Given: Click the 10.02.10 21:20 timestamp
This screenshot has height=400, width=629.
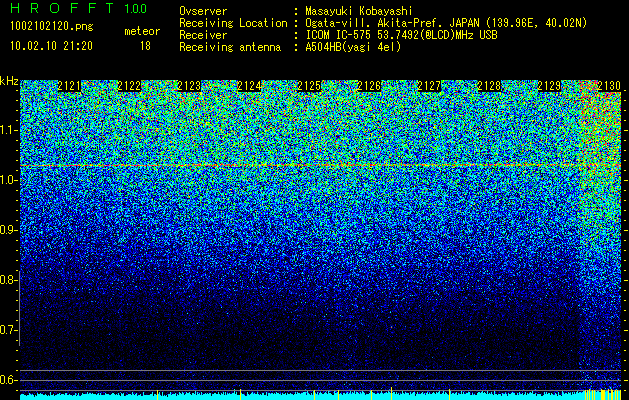Looking at the screenshot, I should tap(51, 46).
